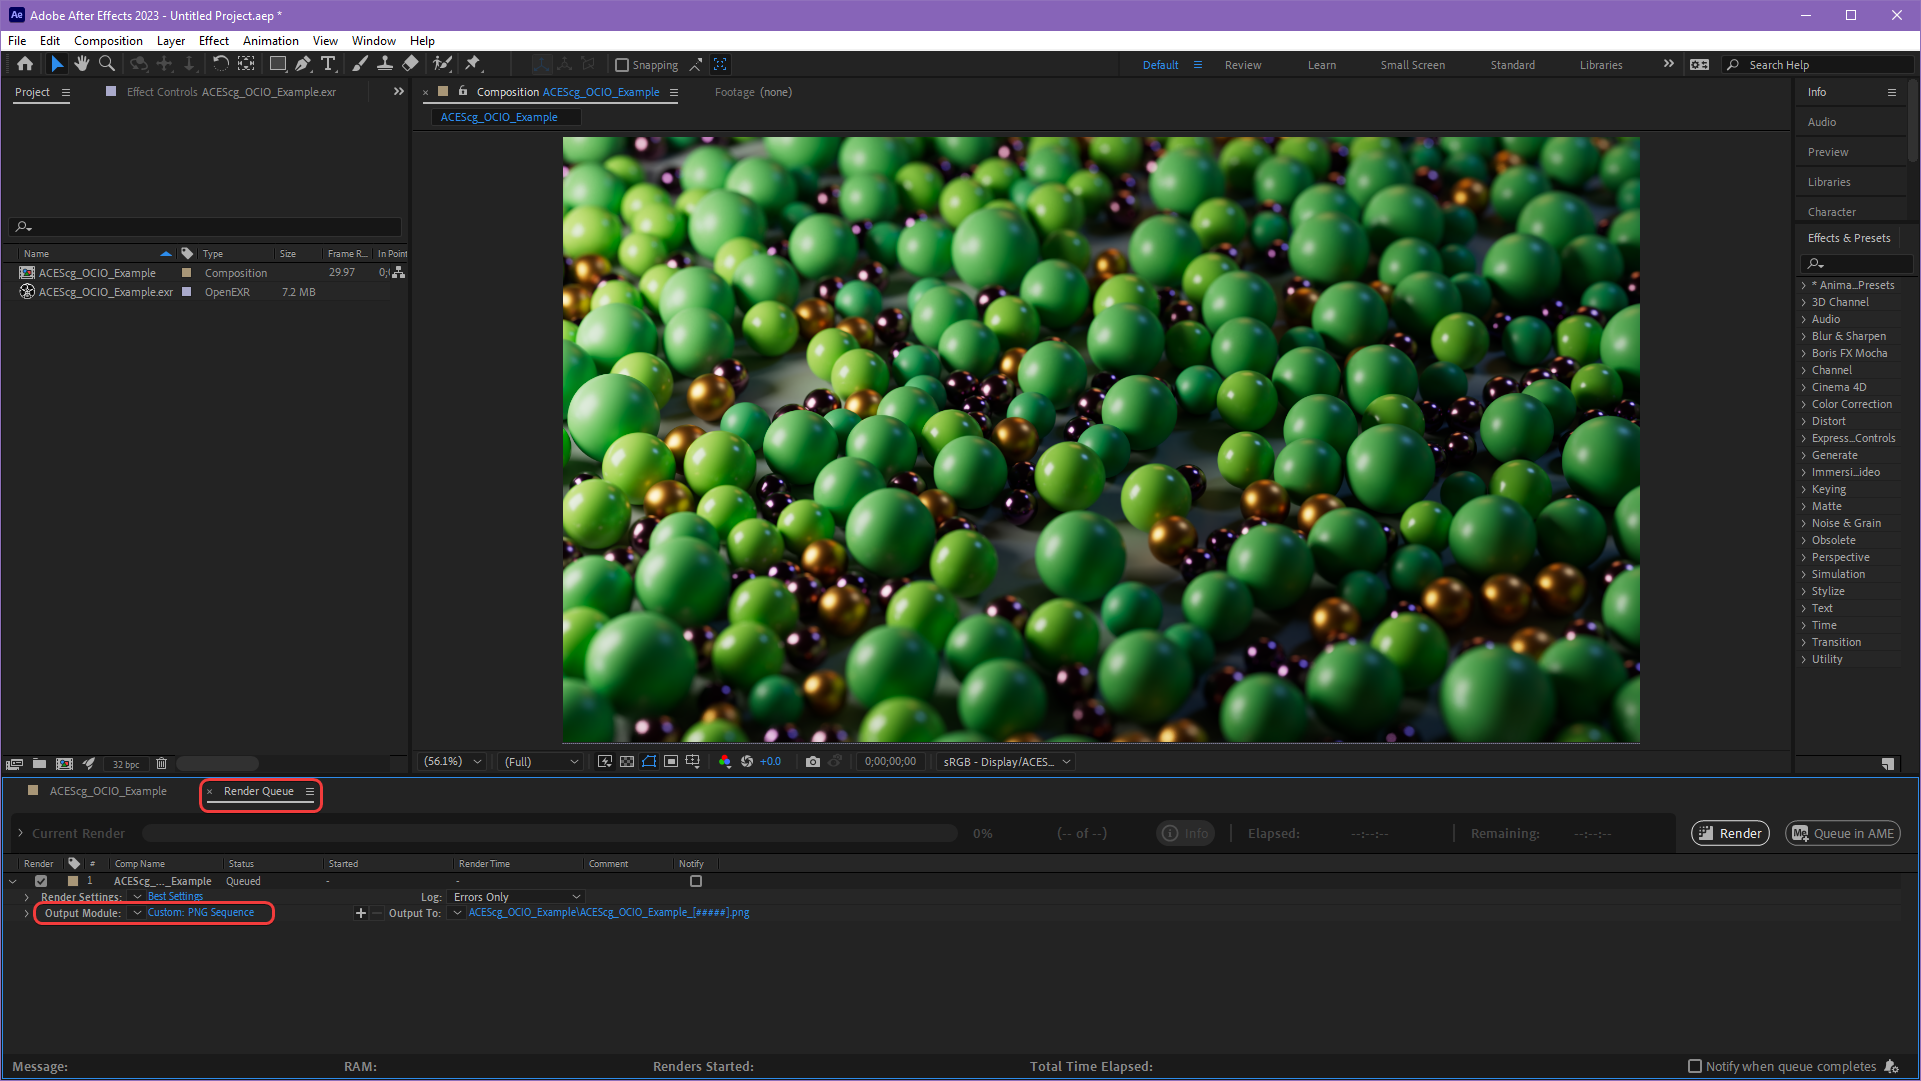Viewport: 1921px width, 1081px height.
Task: Take a snapshot with camera icon
Action: point(813,762)
